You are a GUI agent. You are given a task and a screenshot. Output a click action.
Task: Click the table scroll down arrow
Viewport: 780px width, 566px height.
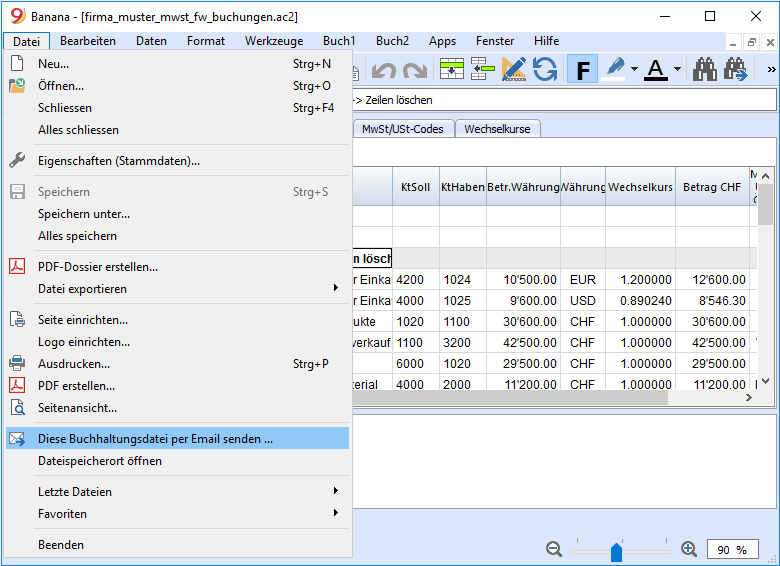point(766,381)
